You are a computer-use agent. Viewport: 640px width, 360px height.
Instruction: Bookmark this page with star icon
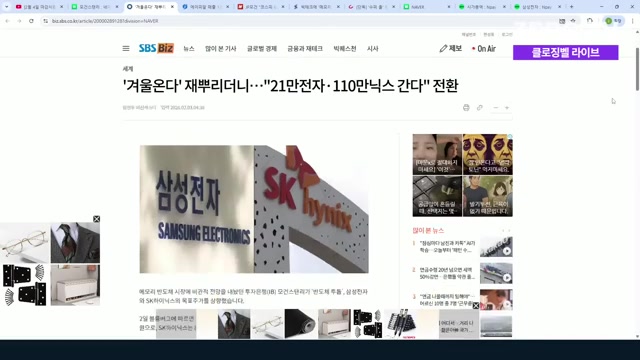573,21
